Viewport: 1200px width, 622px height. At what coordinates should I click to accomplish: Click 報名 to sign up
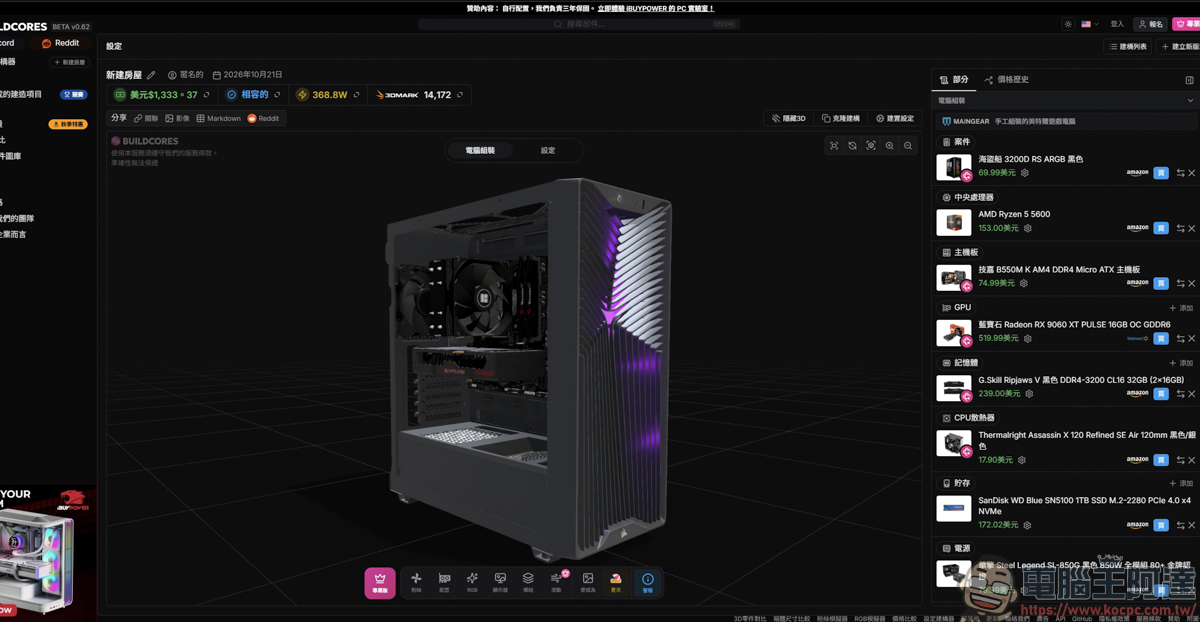pos(1151,24)
